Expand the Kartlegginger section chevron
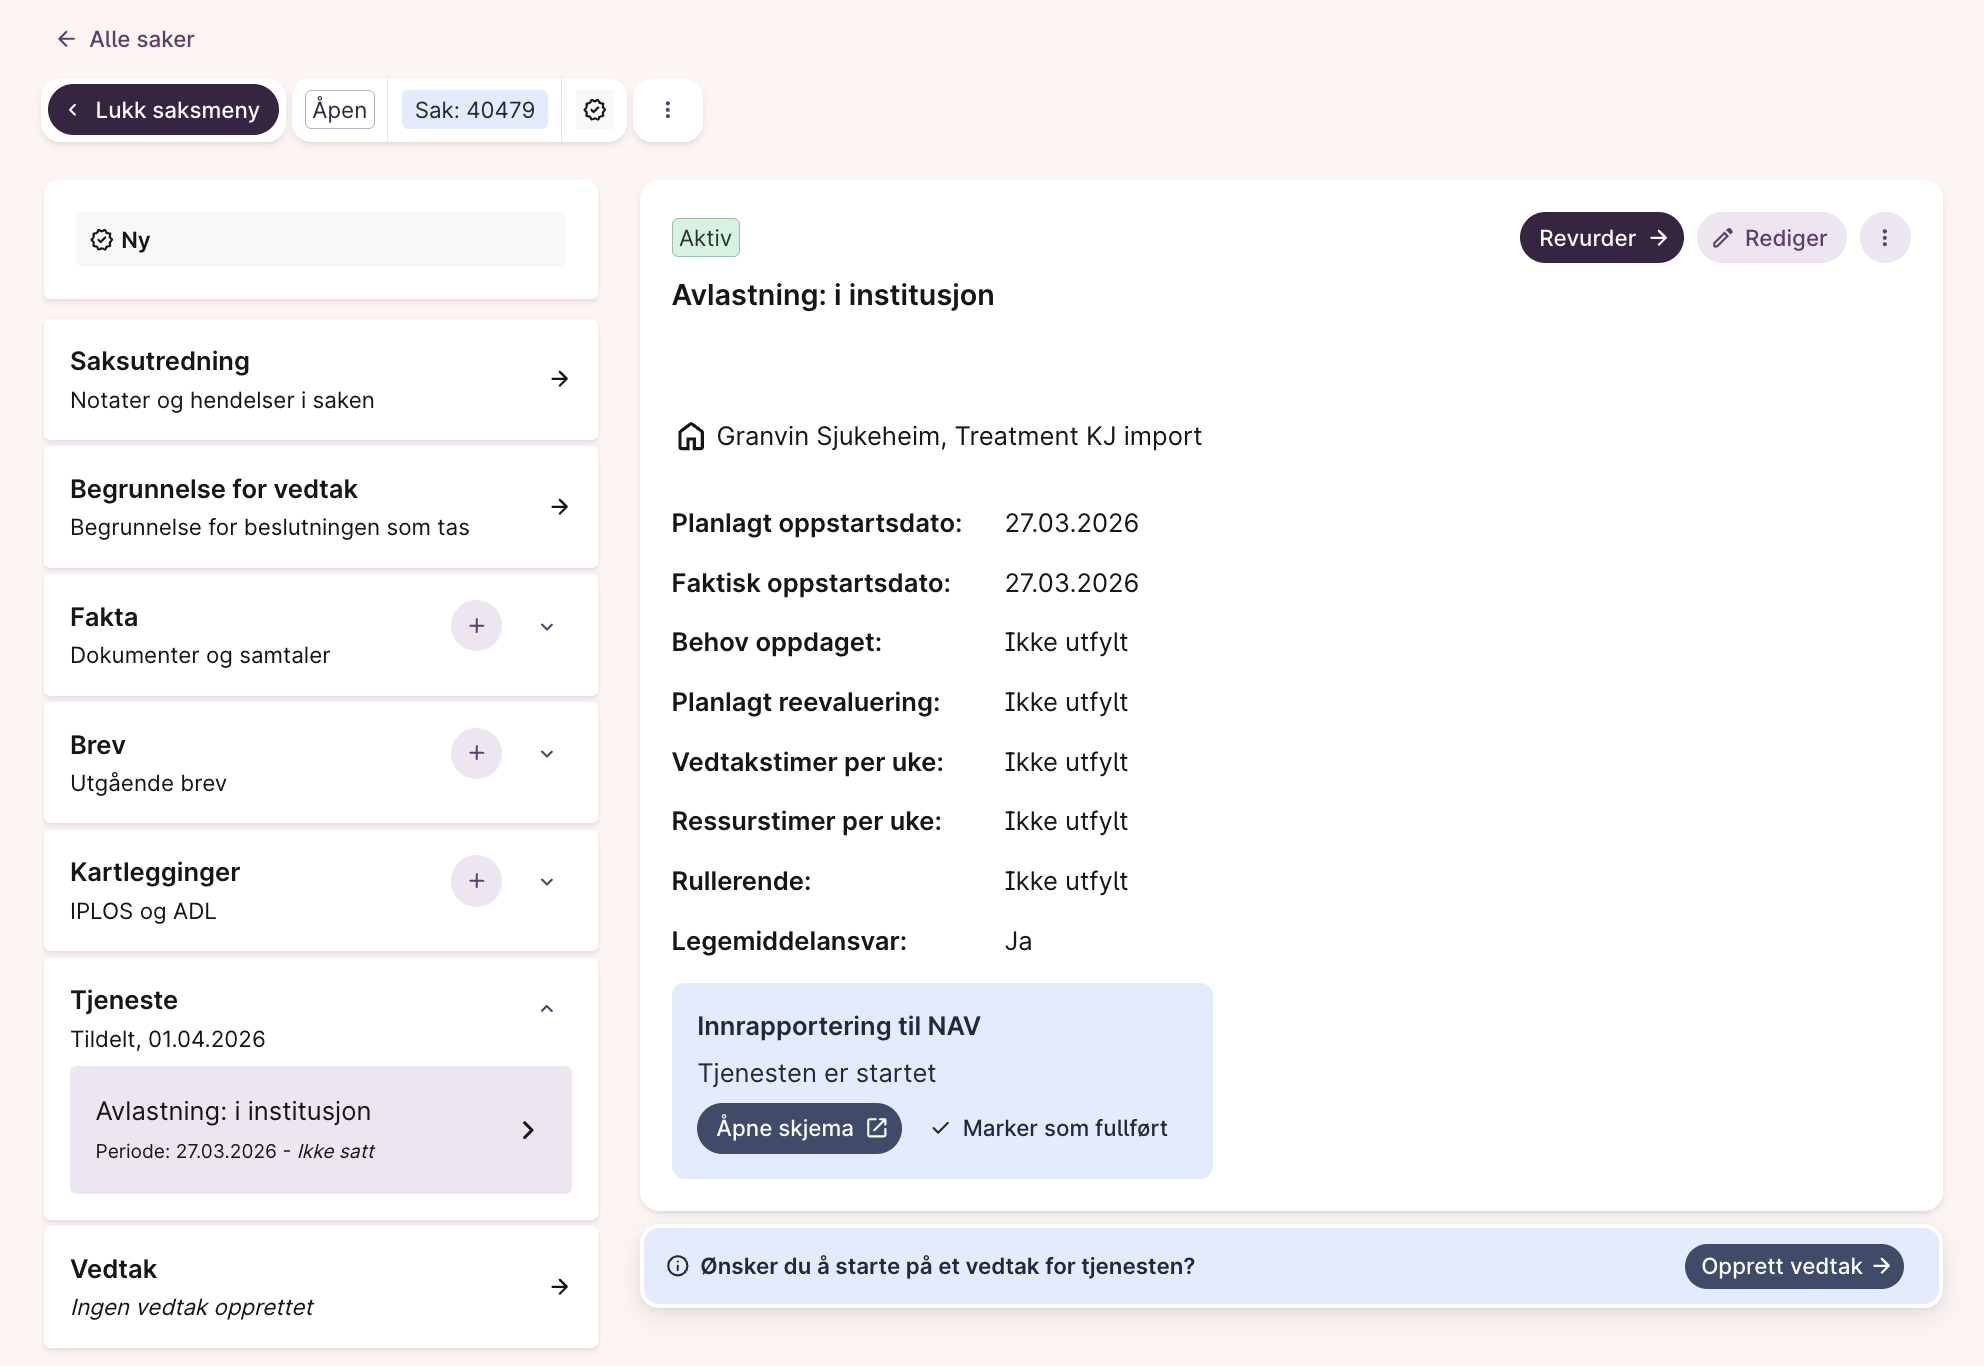This screenshot has height=1366, width=1984. pos(547,882)
